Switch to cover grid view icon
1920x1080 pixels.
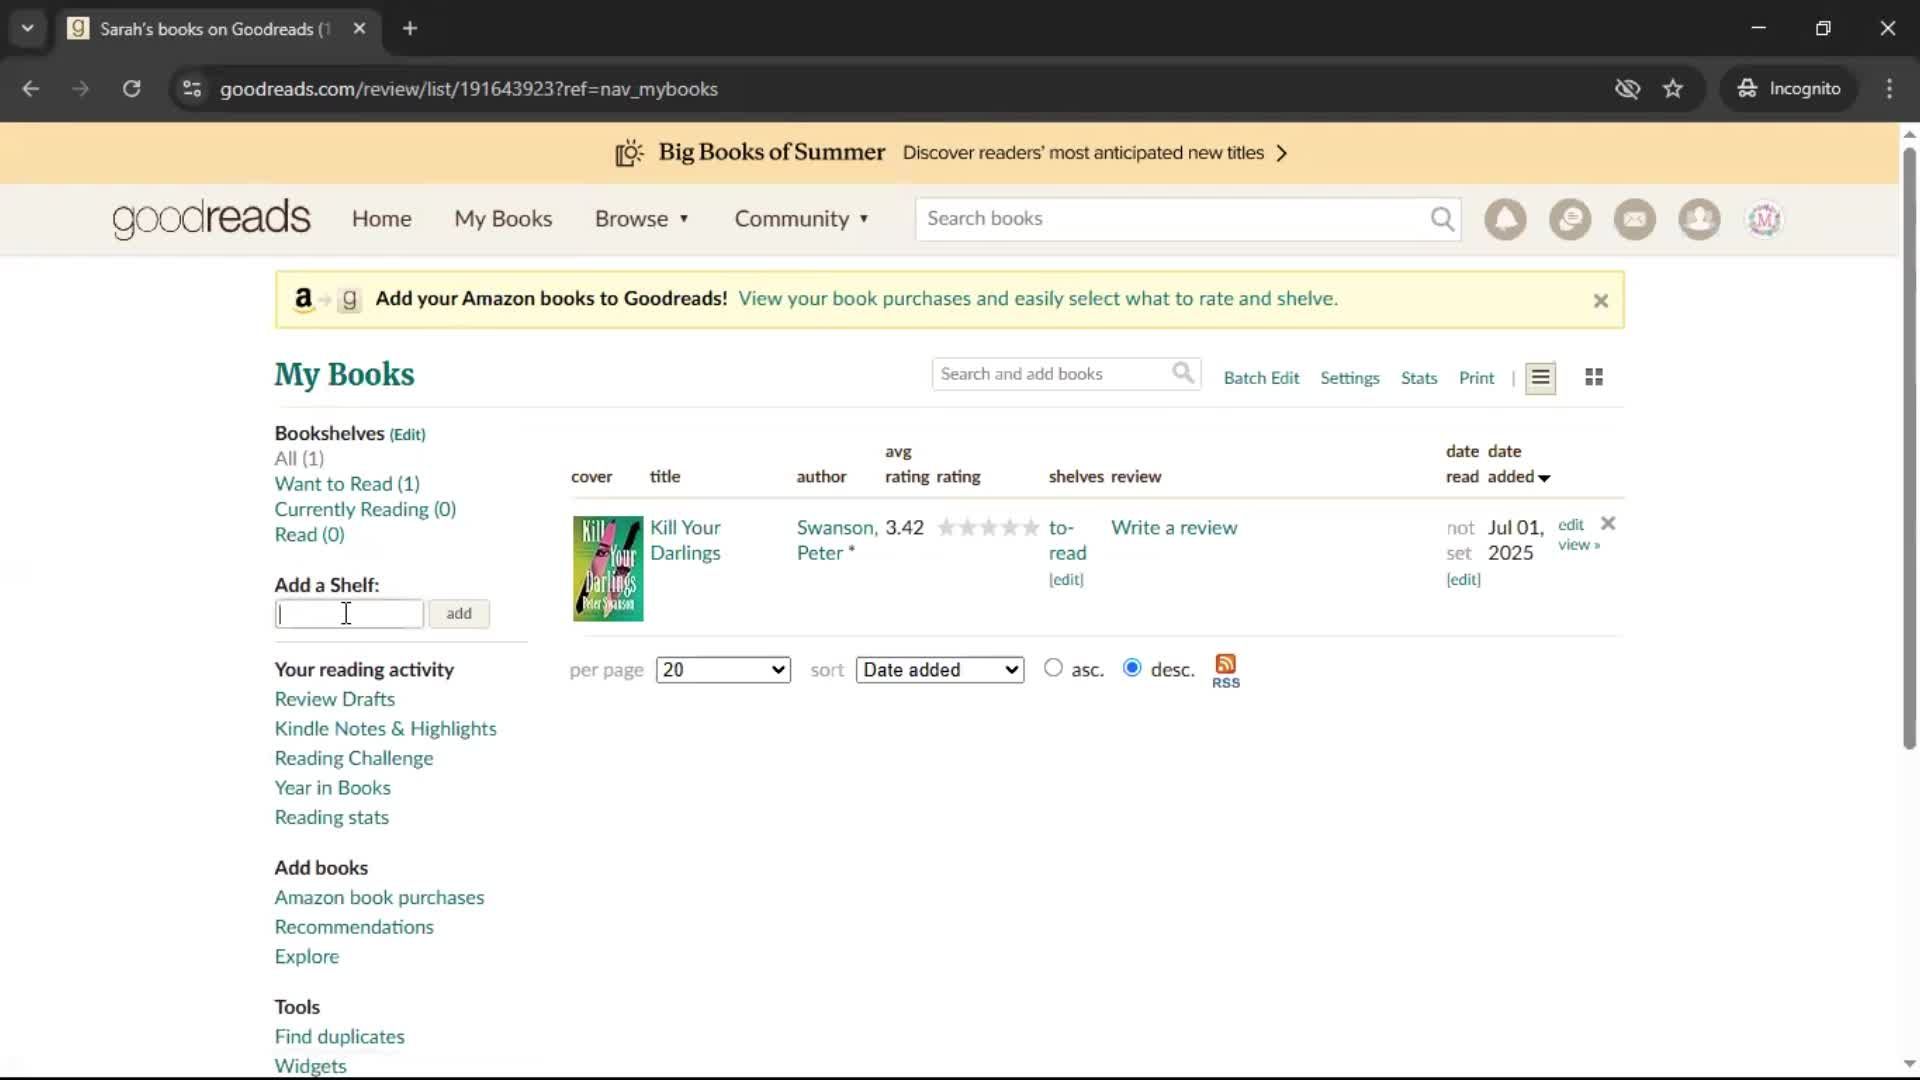click(1594, 377)
